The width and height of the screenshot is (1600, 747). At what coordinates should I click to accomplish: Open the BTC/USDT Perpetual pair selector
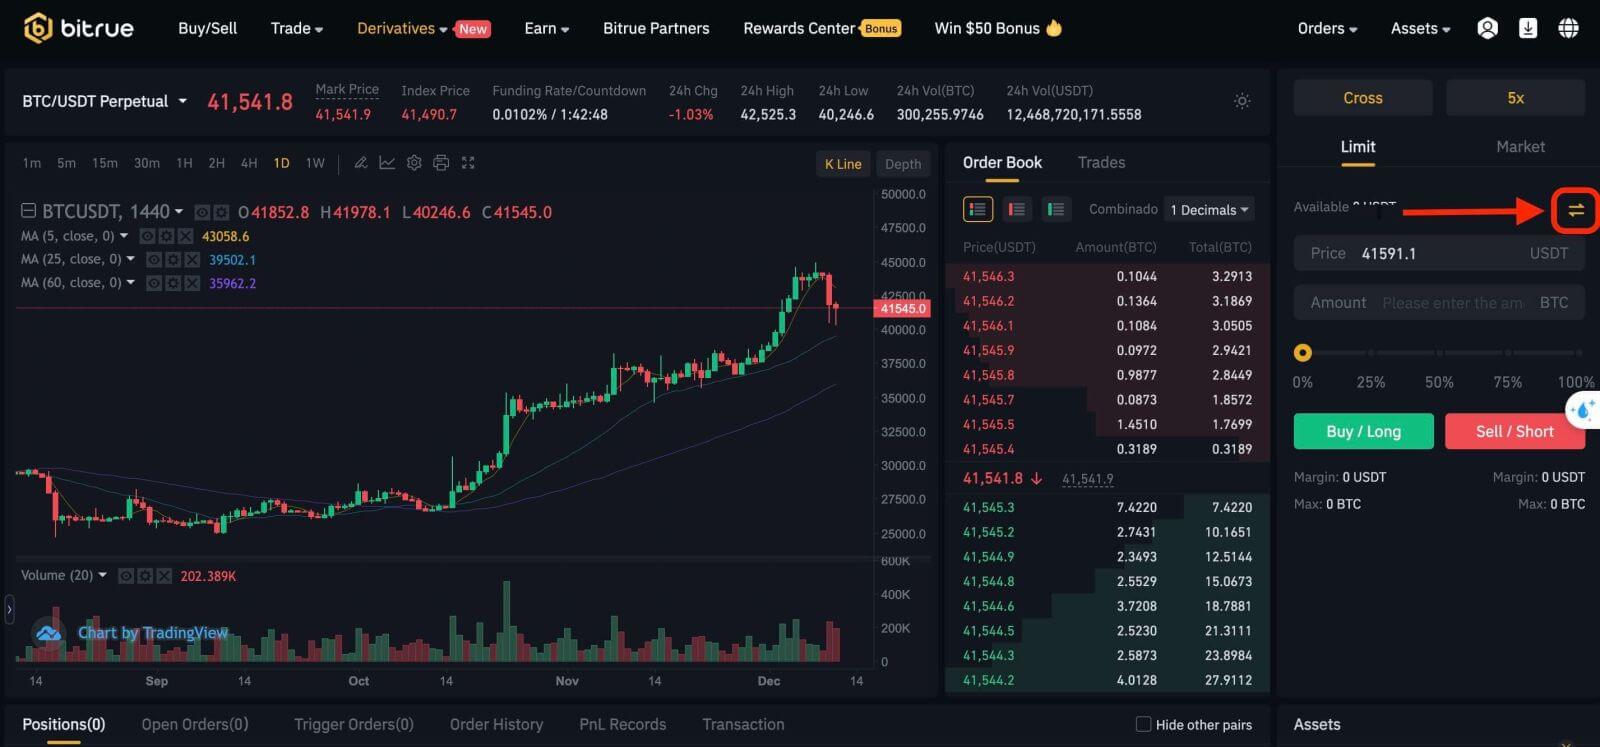pos(105,101)
